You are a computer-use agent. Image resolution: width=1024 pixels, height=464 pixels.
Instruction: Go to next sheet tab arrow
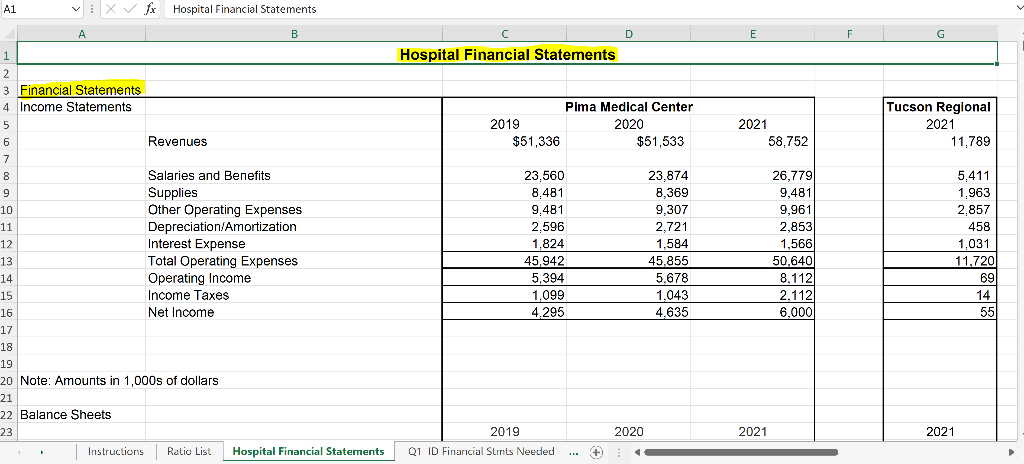click(x=42, y=452)
